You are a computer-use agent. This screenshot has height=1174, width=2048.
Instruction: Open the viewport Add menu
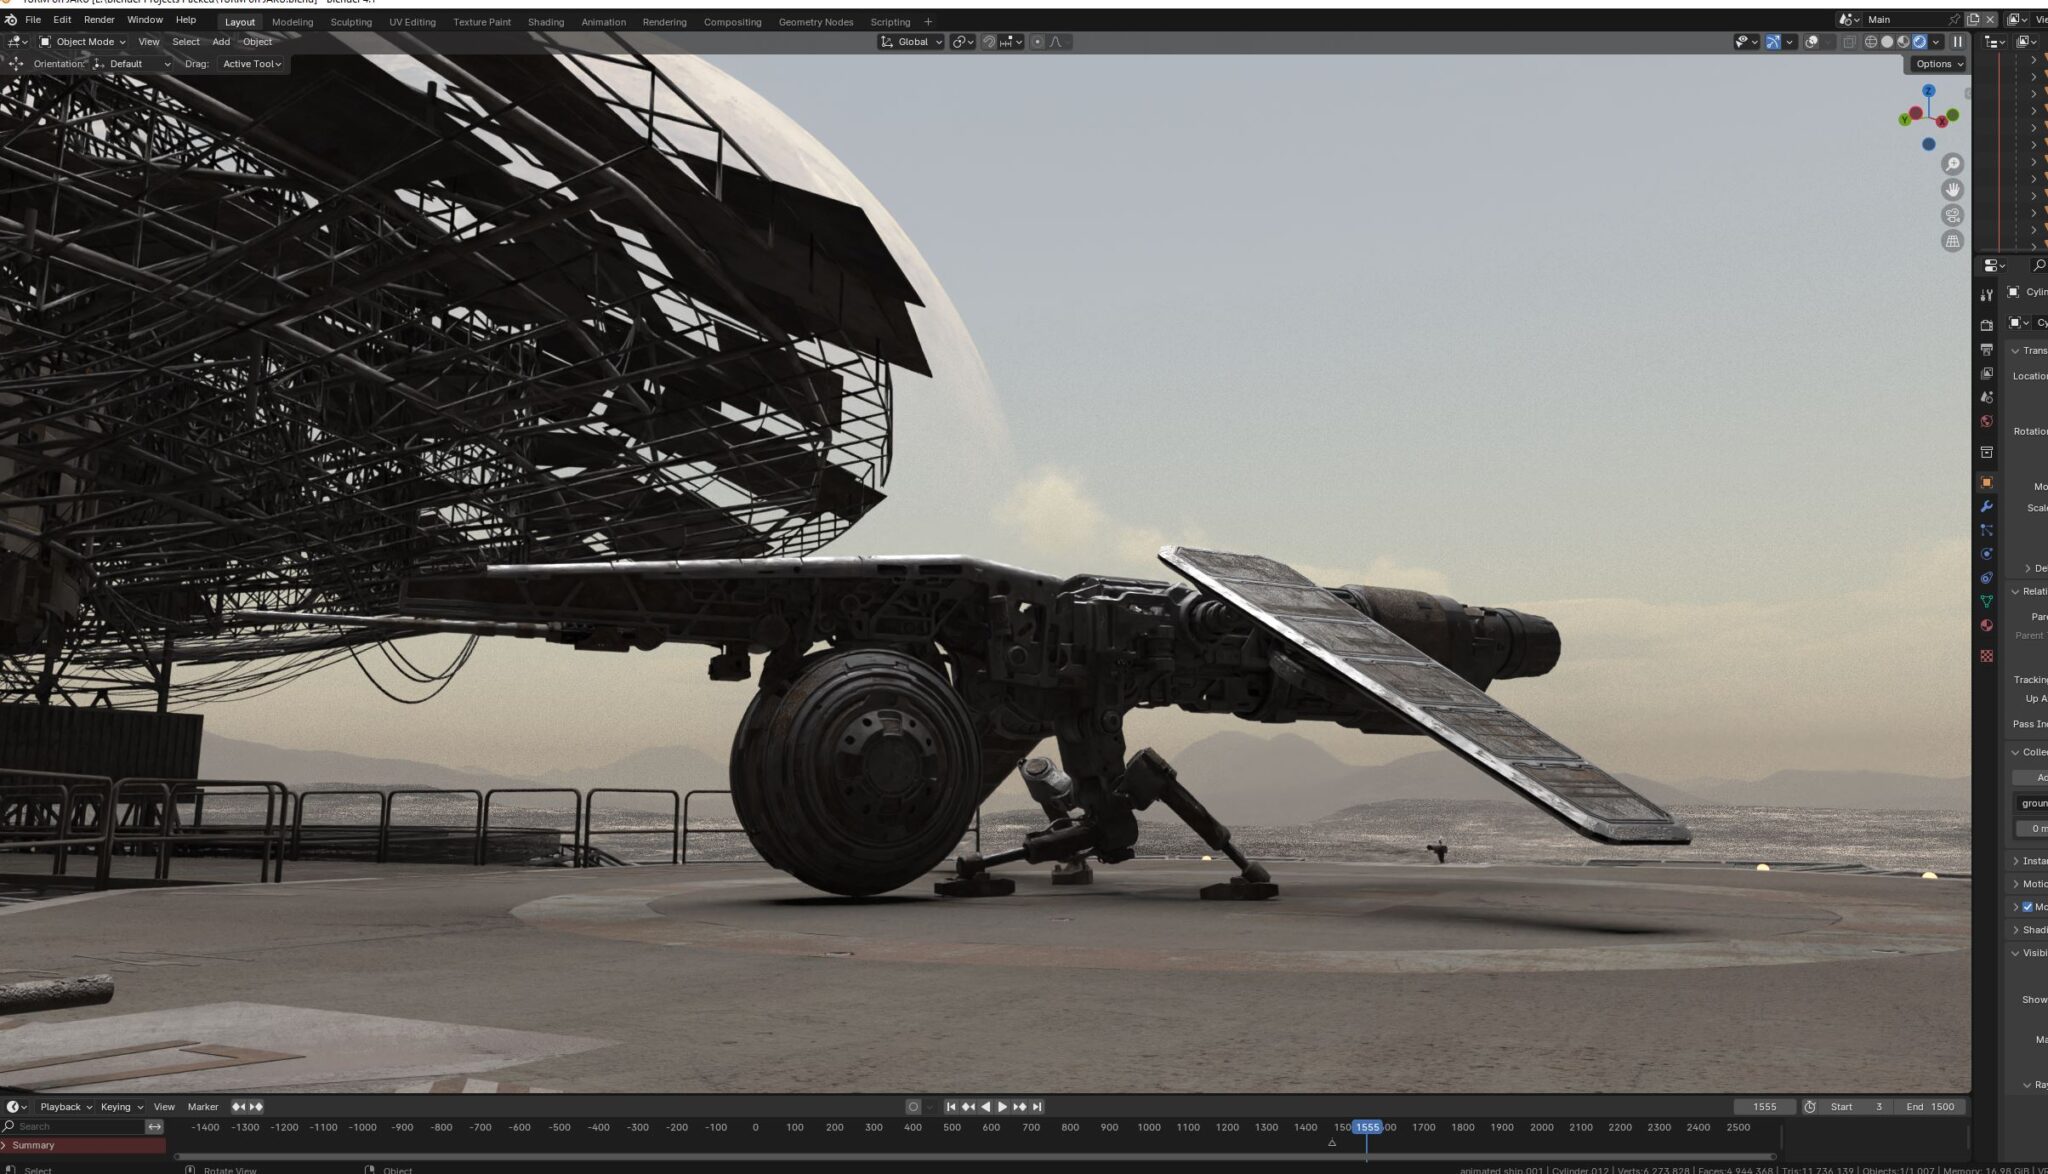(221, 42)
